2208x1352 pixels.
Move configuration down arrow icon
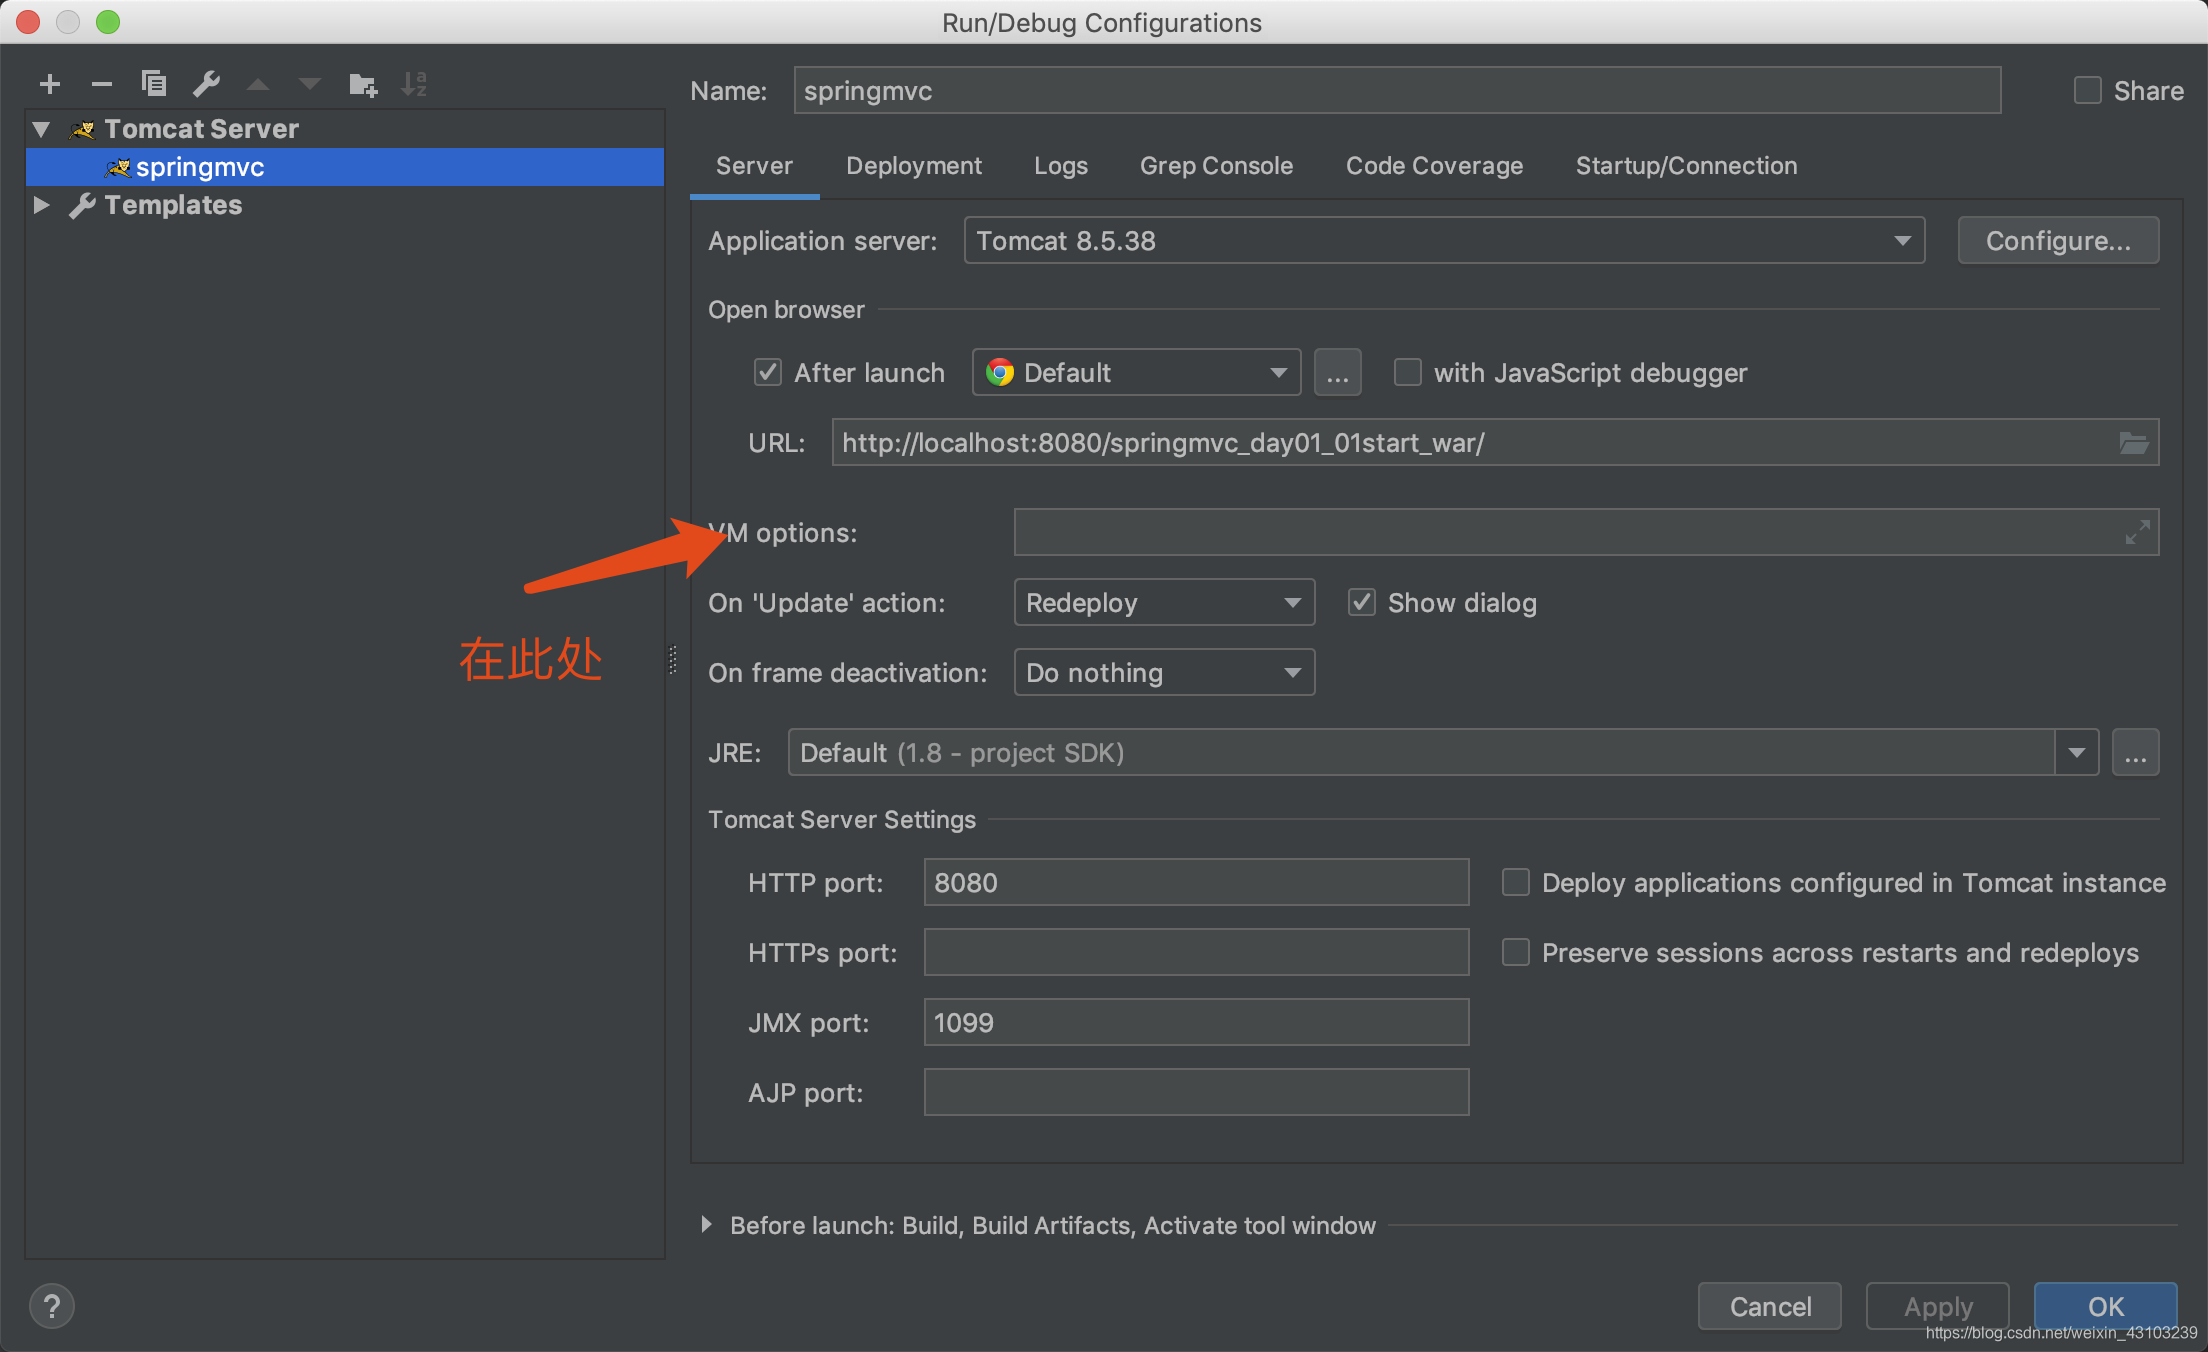310,85
